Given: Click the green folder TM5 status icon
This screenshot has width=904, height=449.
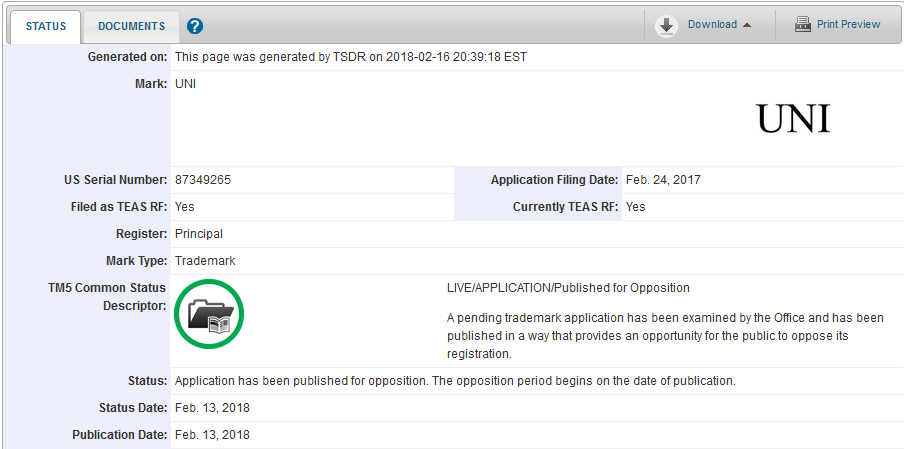Looking at the screenshot, I should (x=209, y=314).
